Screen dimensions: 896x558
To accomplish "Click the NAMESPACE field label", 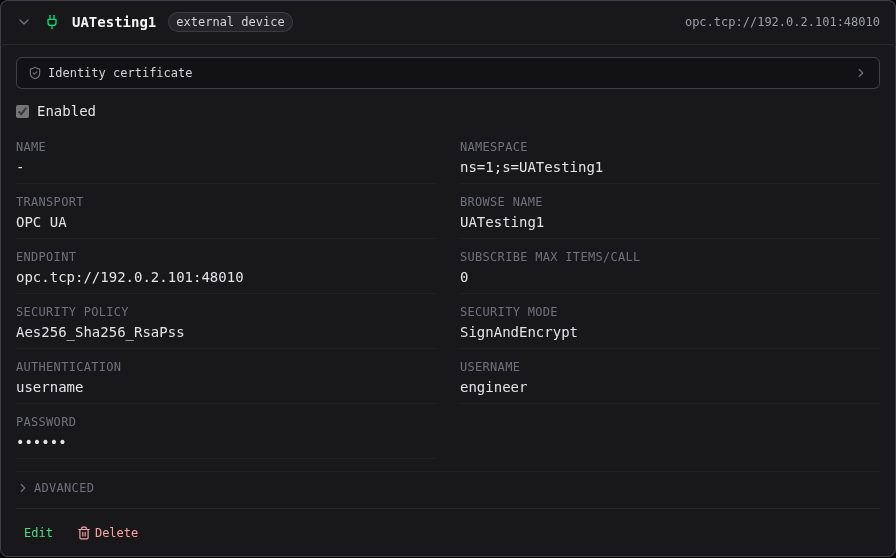I will pos(494,147).
